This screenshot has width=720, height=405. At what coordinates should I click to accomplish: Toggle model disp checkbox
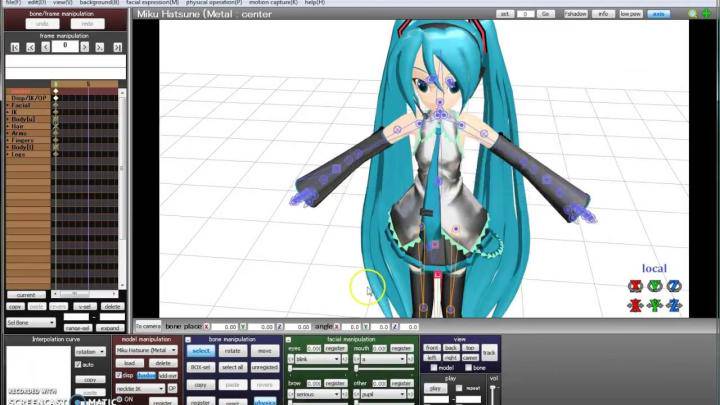pyautogui.click(x=119, y=375)
